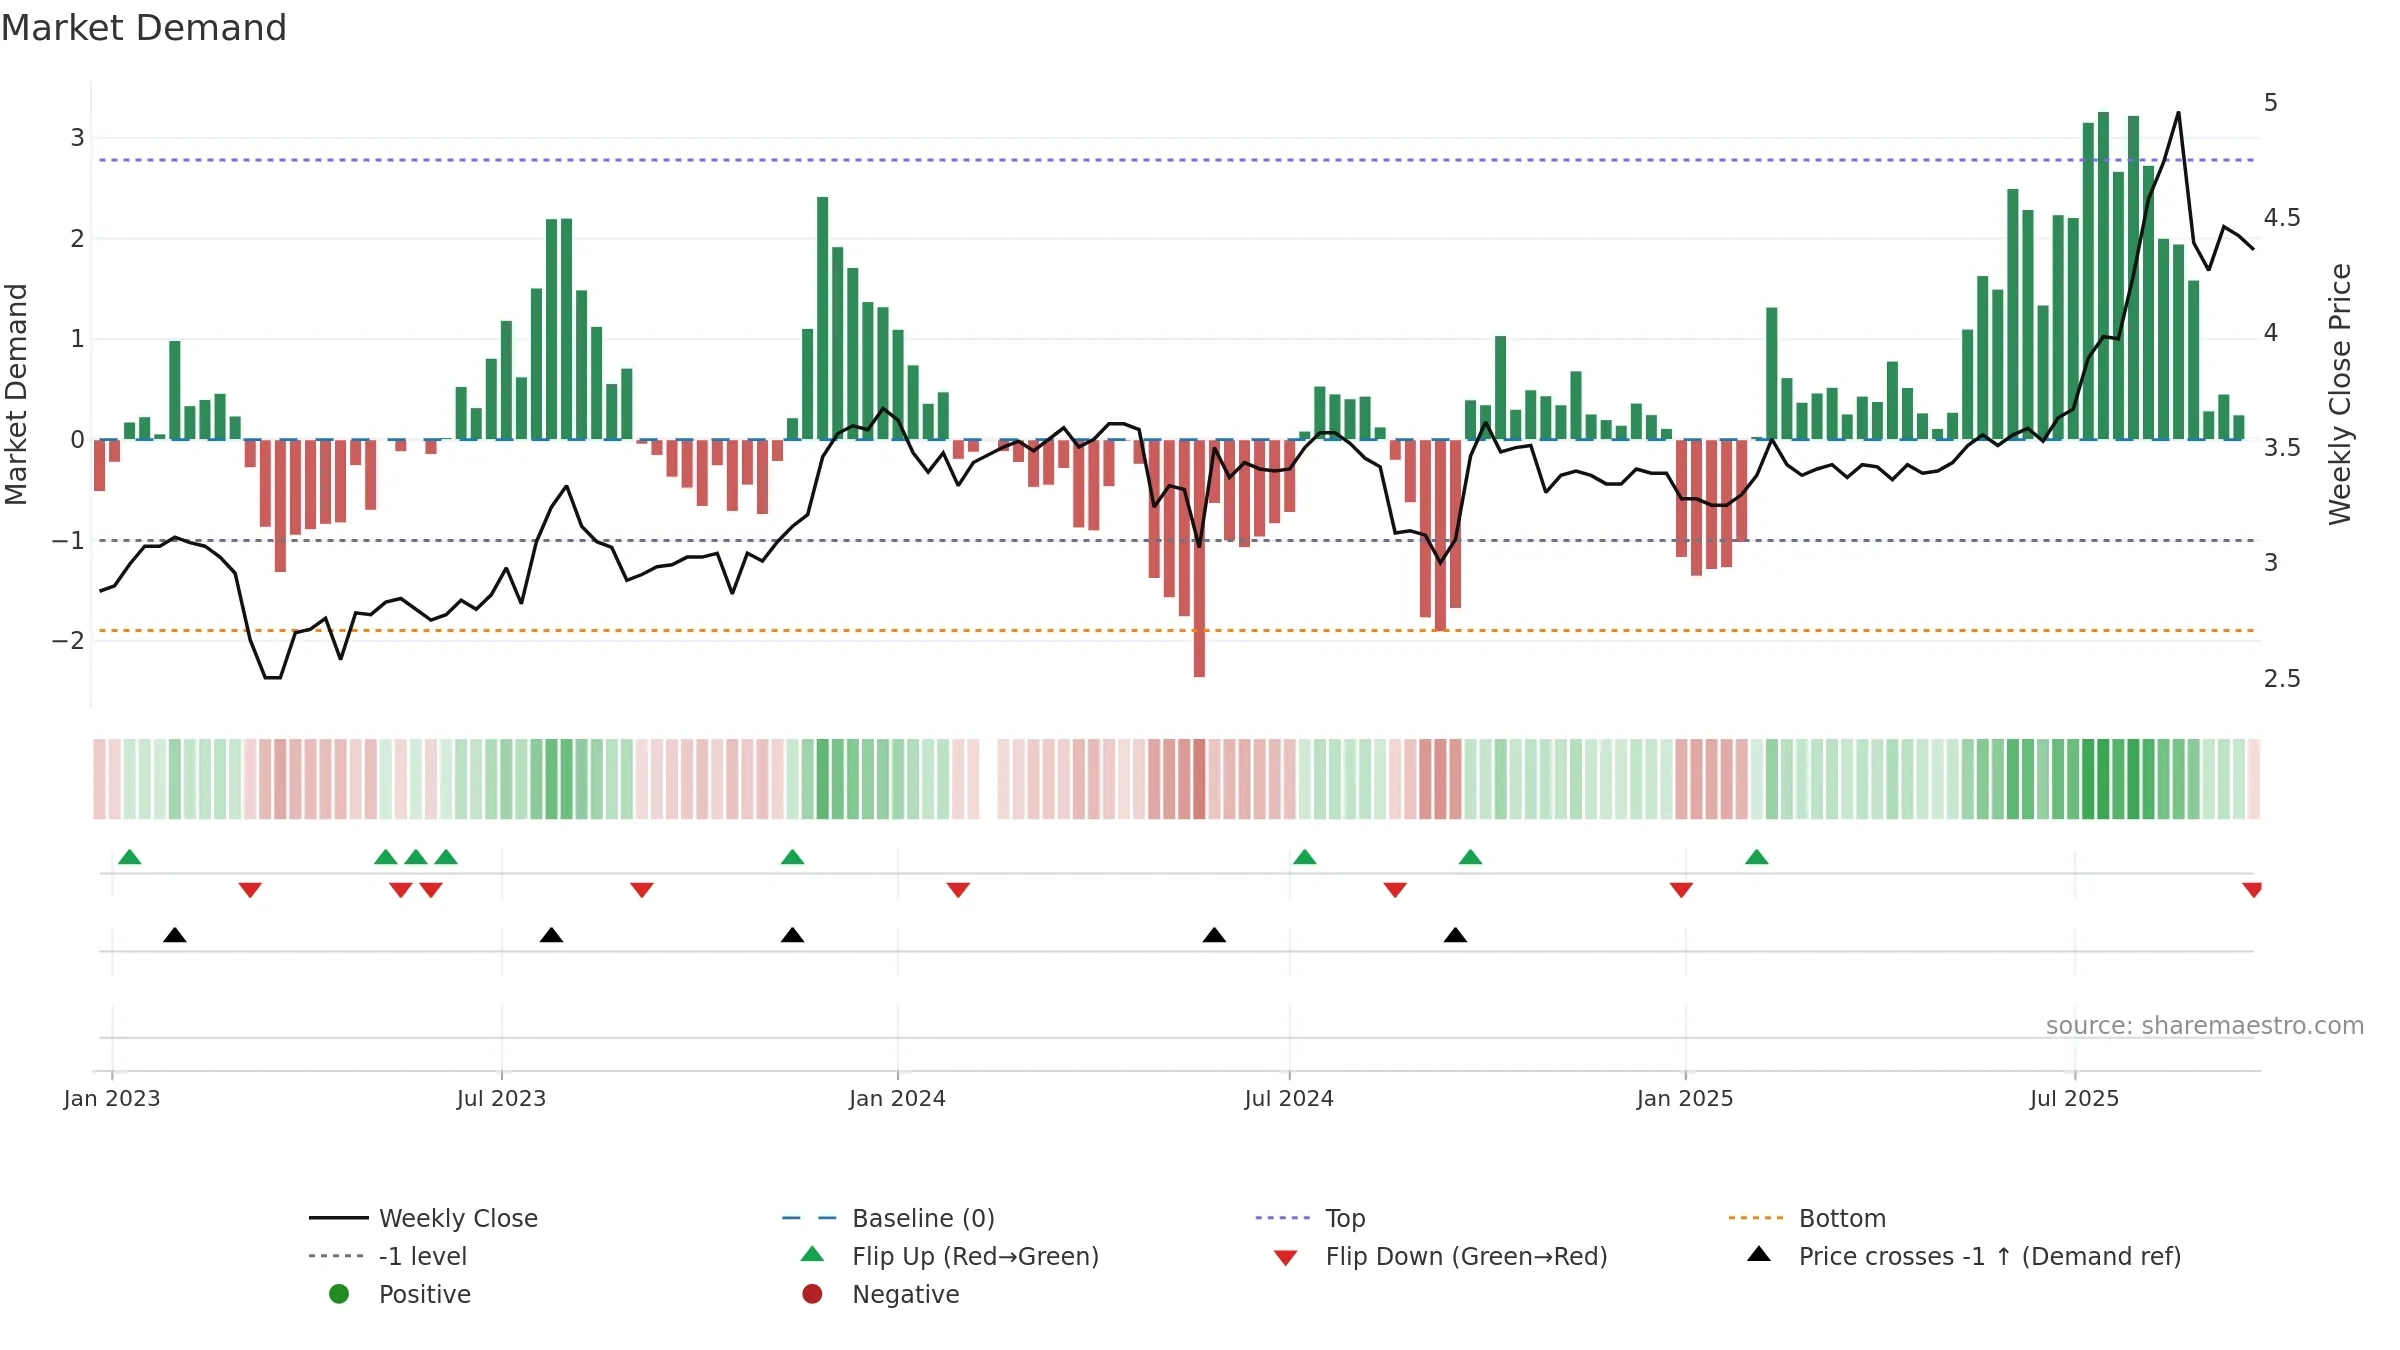Click the weekly close price peak point

[2178, 113]
